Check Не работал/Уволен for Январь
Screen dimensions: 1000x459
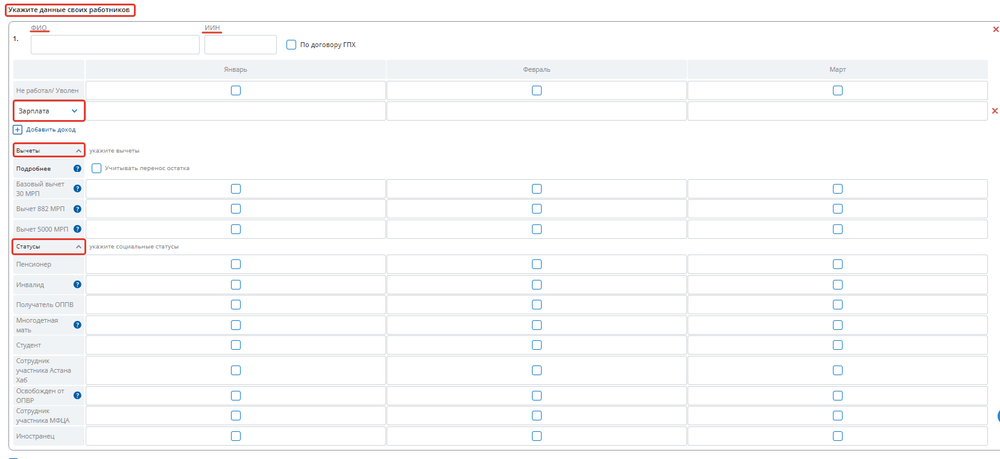236,91
